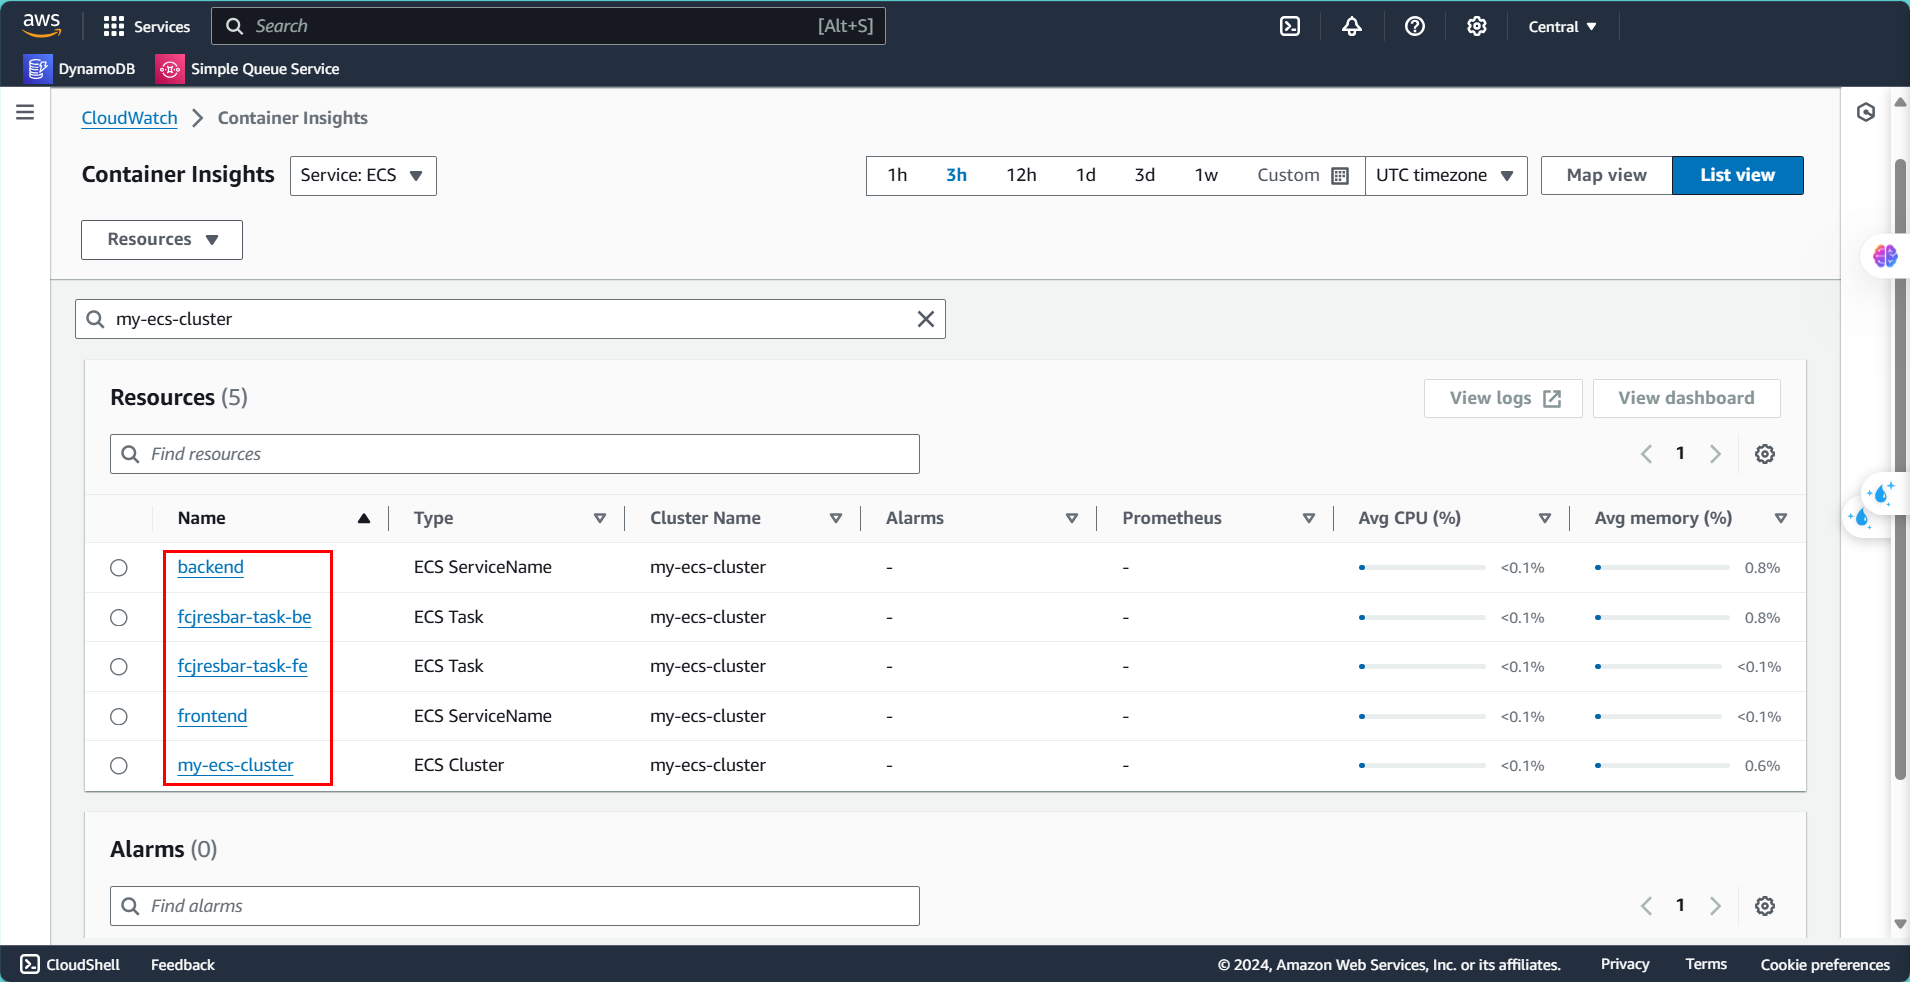1910x982 pixels.
Task: Focus the Find resources search field
Action: 515,454
